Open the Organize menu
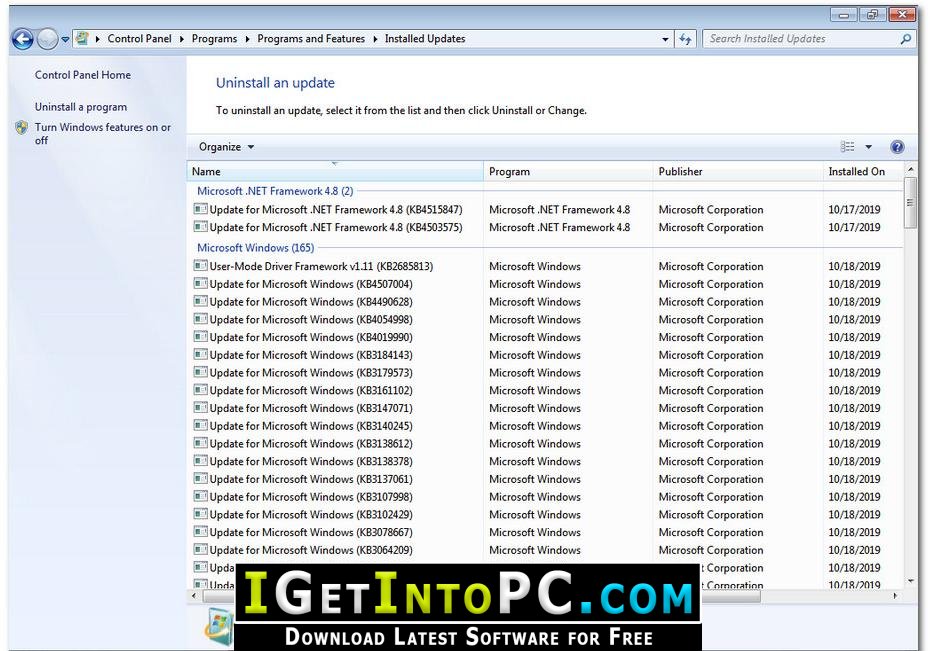Viewport: 936px width, 651px height. 226,147
